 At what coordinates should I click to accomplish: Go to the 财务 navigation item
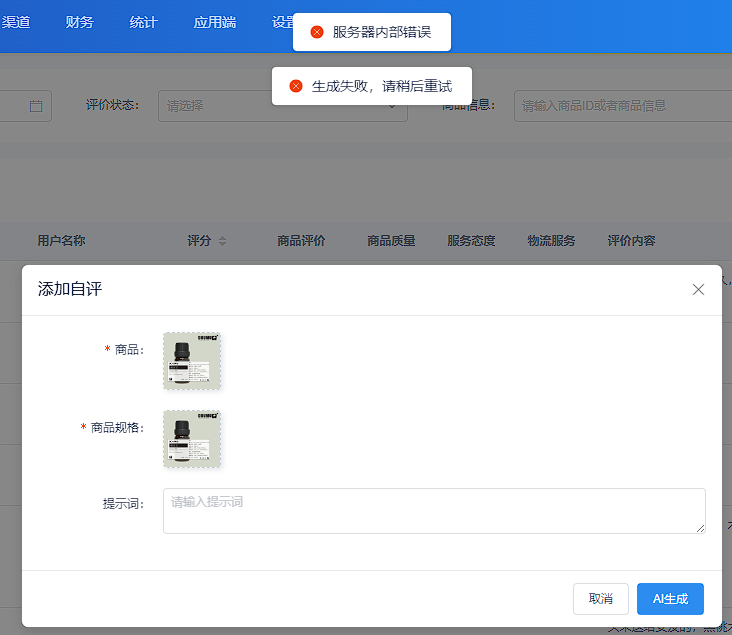tap(79, 22)
